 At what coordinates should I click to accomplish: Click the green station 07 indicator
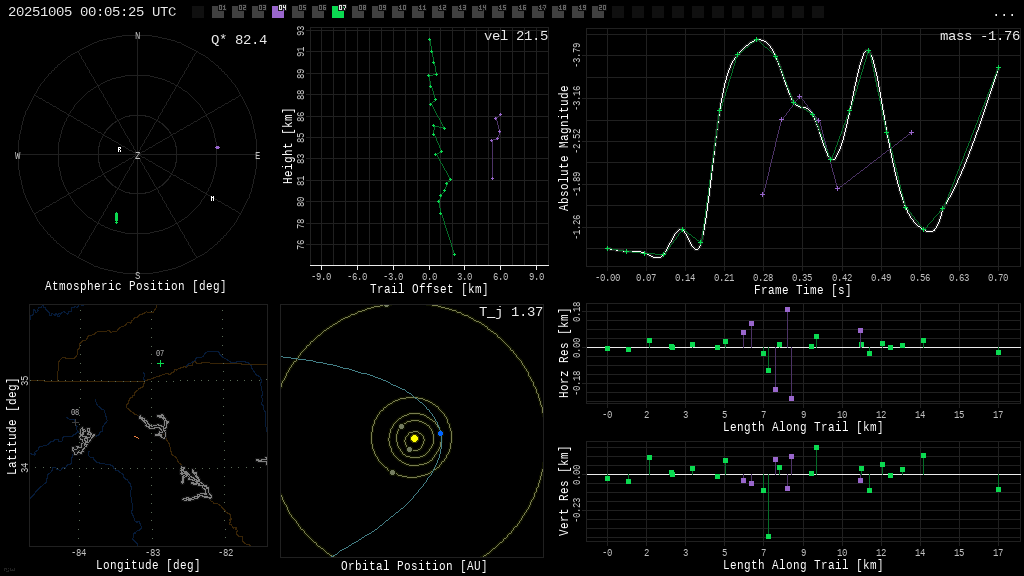338,12
